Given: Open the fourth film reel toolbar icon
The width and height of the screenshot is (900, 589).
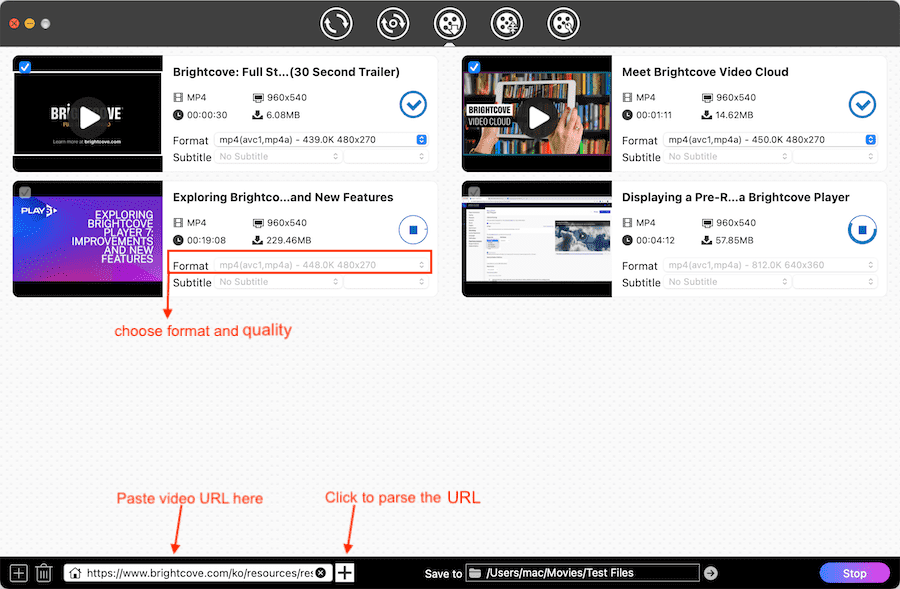Looking at the screenshot, I should (506, 24).
